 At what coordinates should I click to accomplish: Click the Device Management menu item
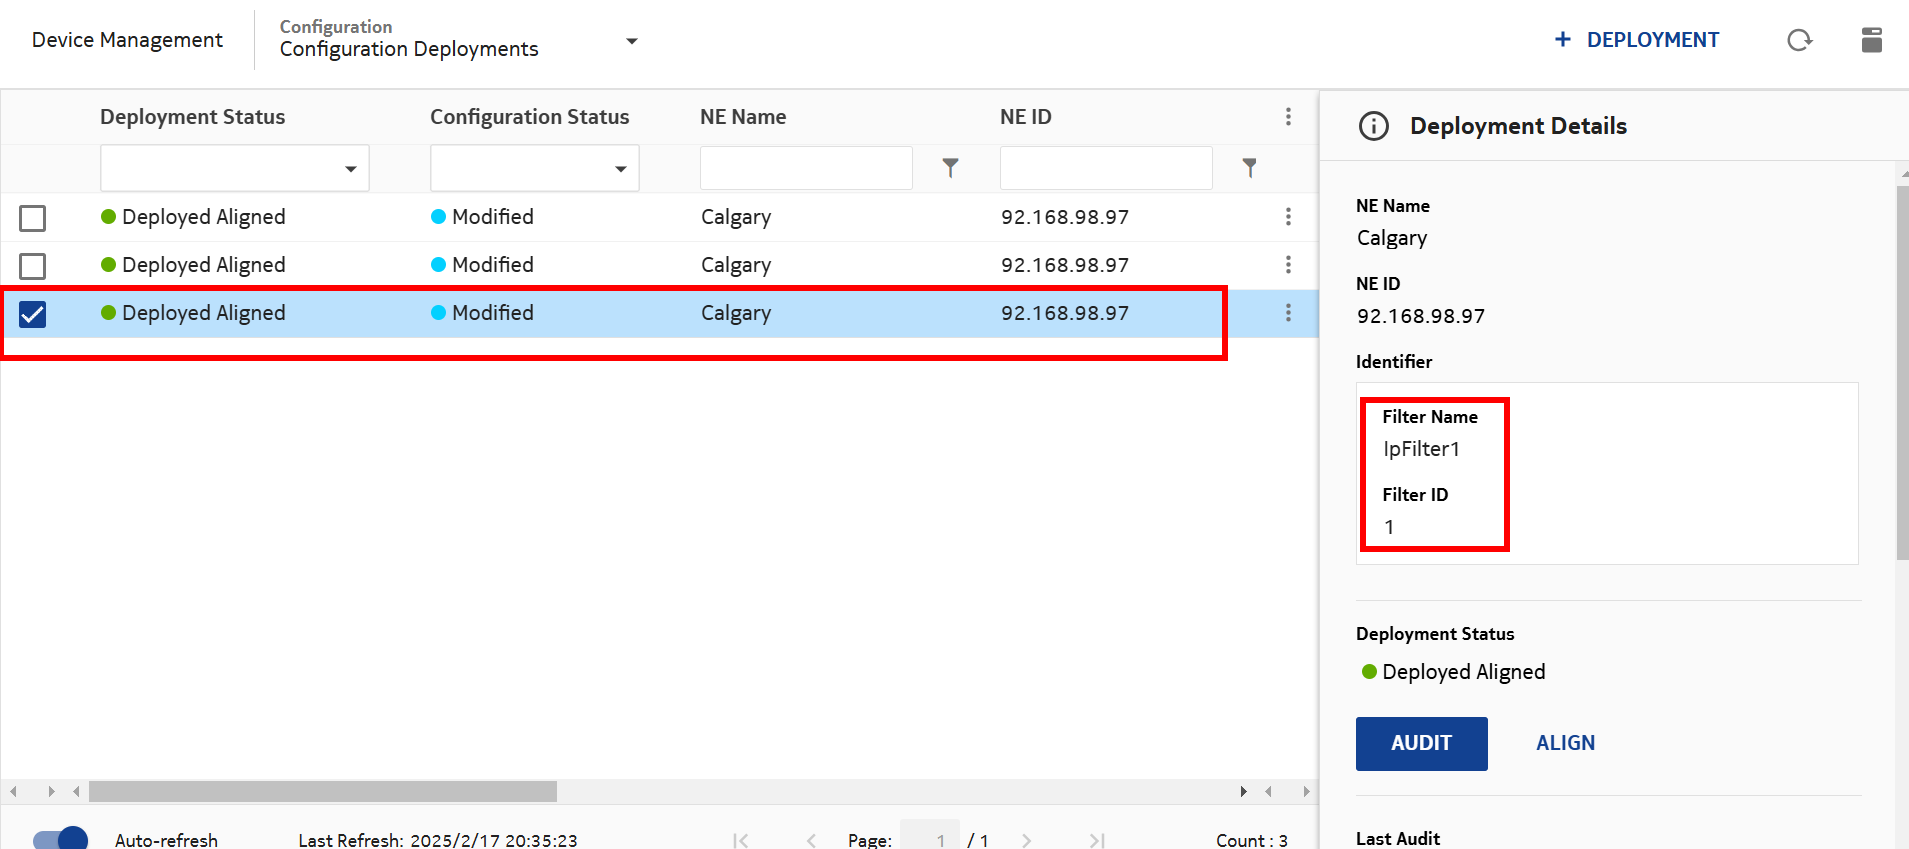tap(127, 40)
